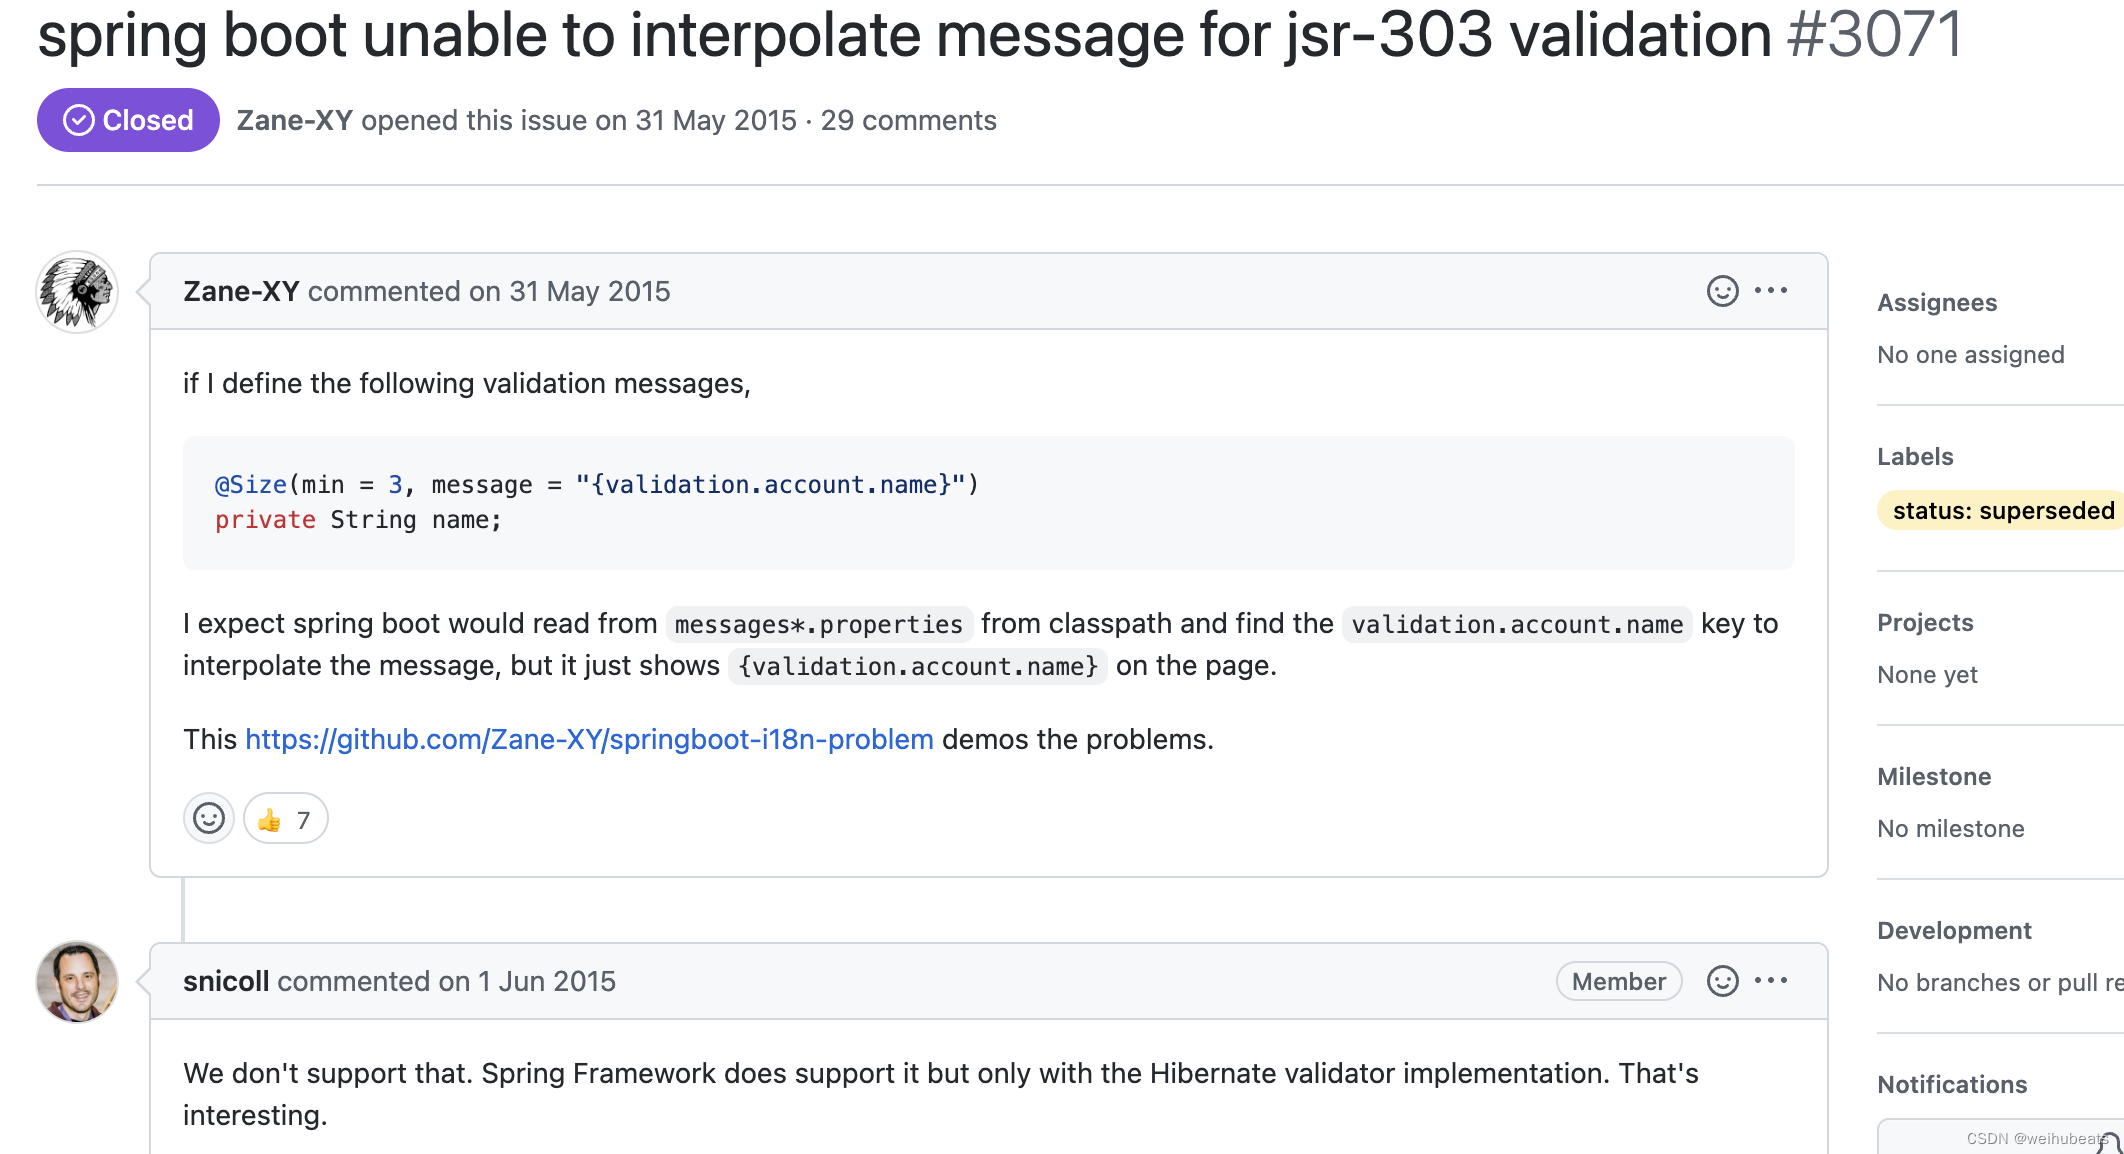The image size is (2124, 1154).
Task: Click the Notifications sidebar heading
Action: [1952, 1085]
